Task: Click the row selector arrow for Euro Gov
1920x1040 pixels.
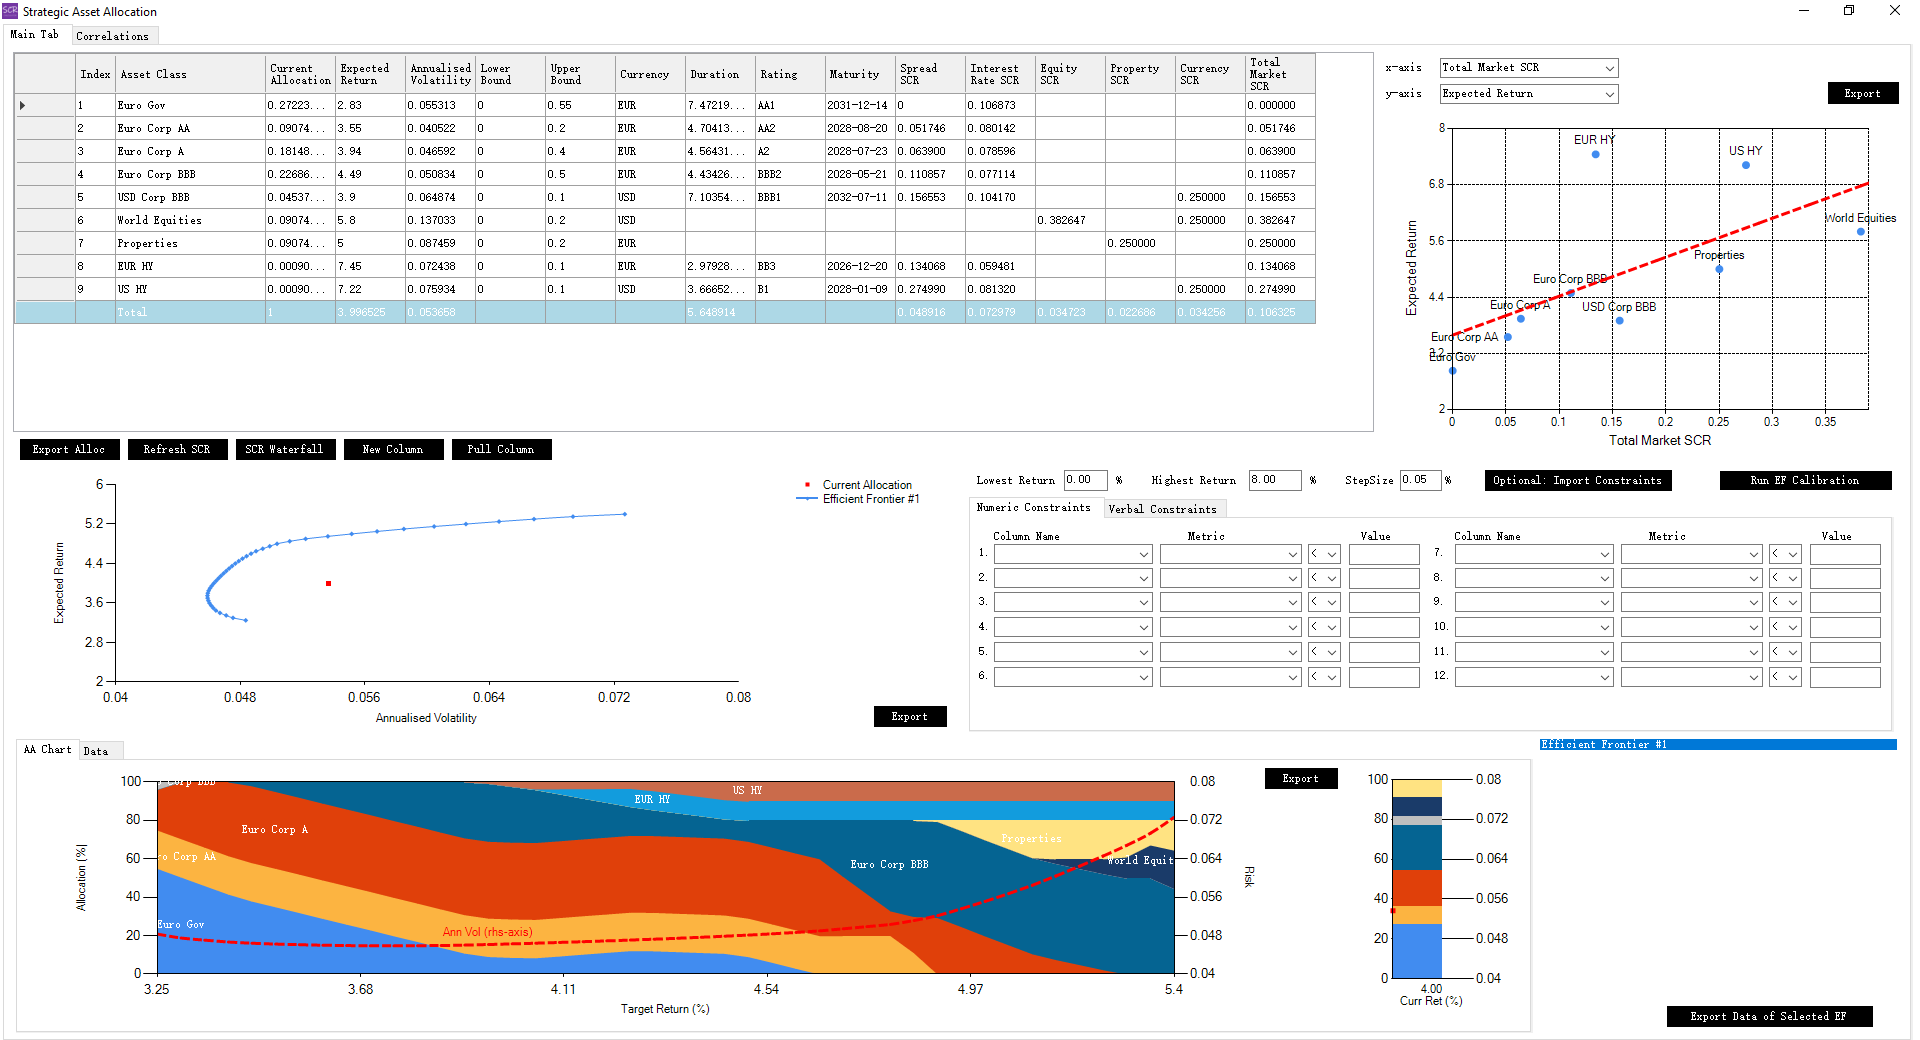Action: (23, 105)
